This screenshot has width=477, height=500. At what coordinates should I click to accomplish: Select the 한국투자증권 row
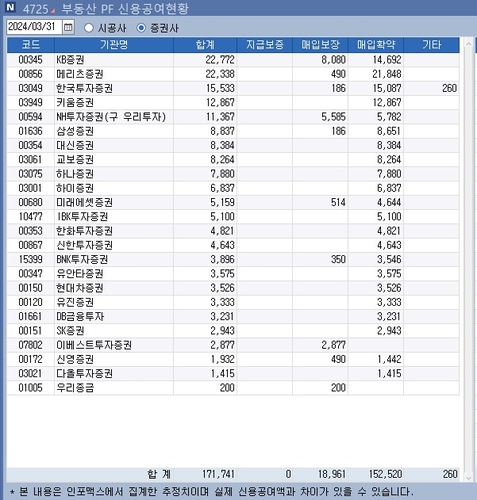tap(233, 88)
